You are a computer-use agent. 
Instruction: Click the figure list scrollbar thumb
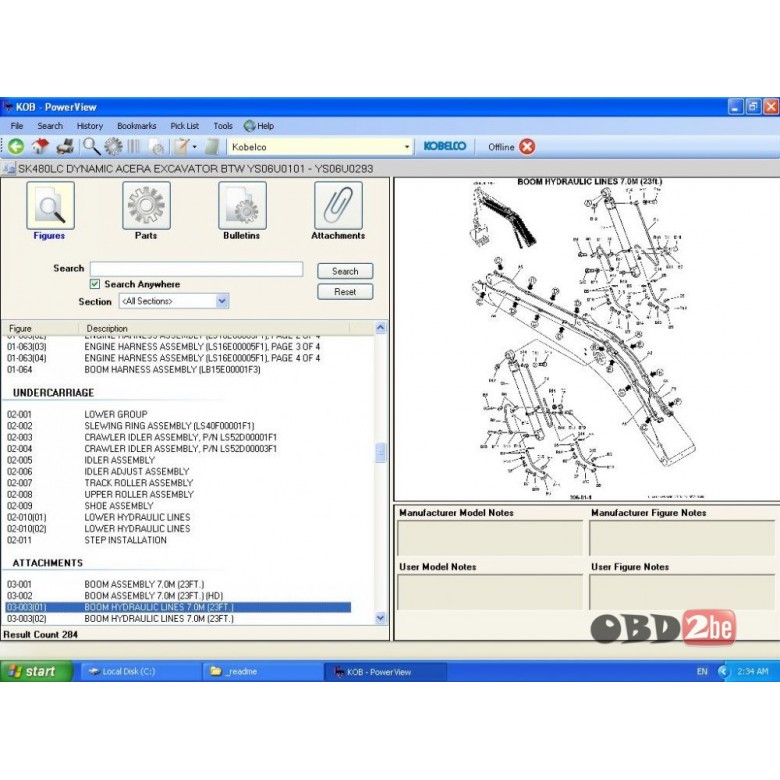[x=381, y=453]
